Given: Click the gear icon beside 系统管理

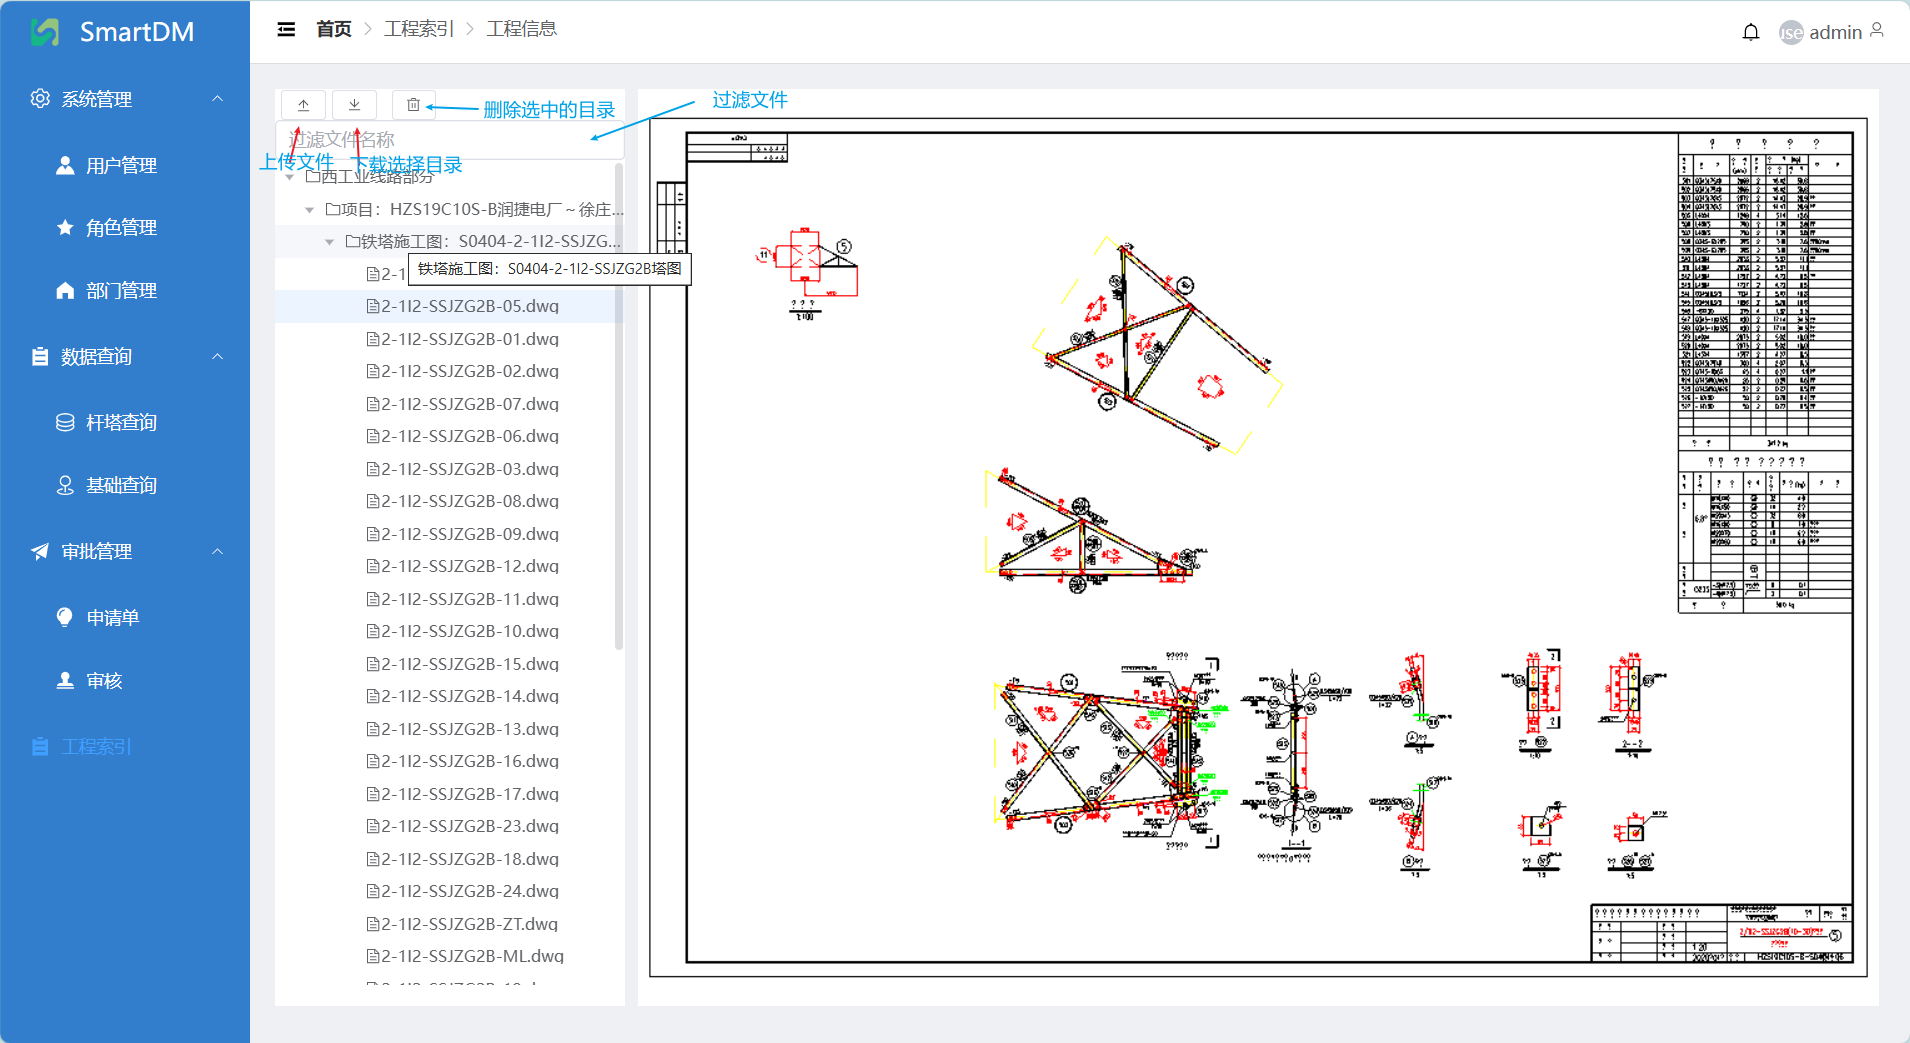Looking at the screenshot, I should 40,98.
